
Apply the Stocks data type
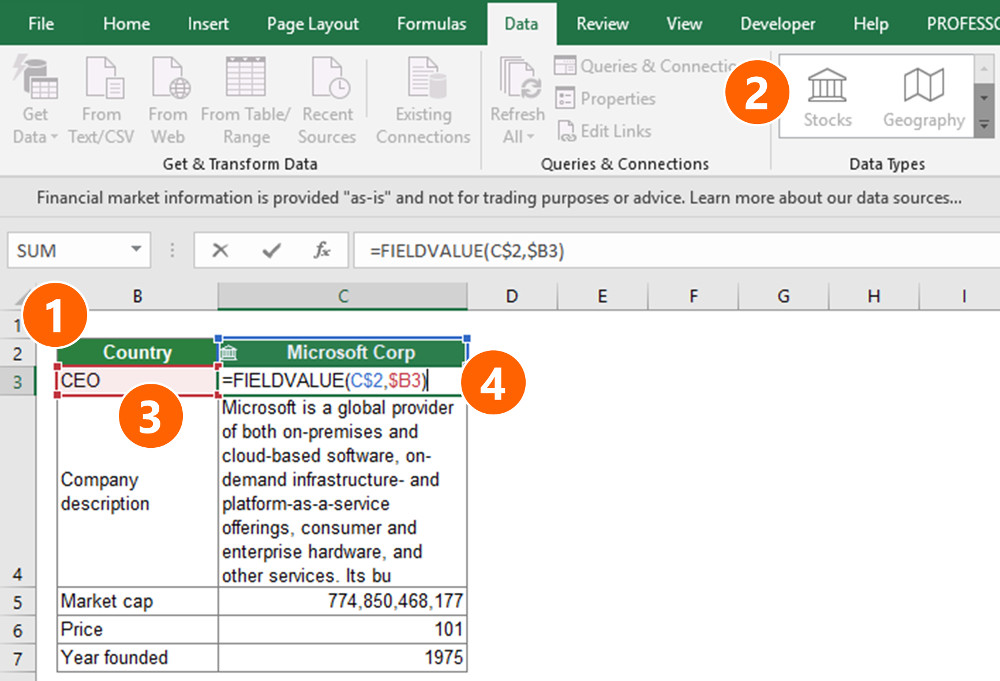[827, 98]
